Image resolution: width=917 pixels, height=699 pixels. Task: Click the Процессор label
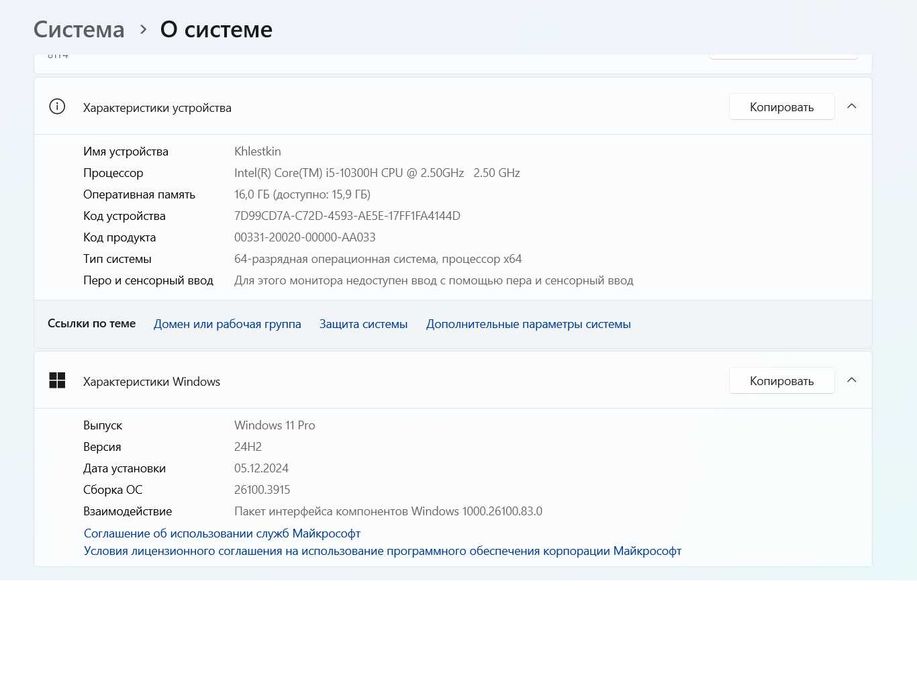pos(113,173)
